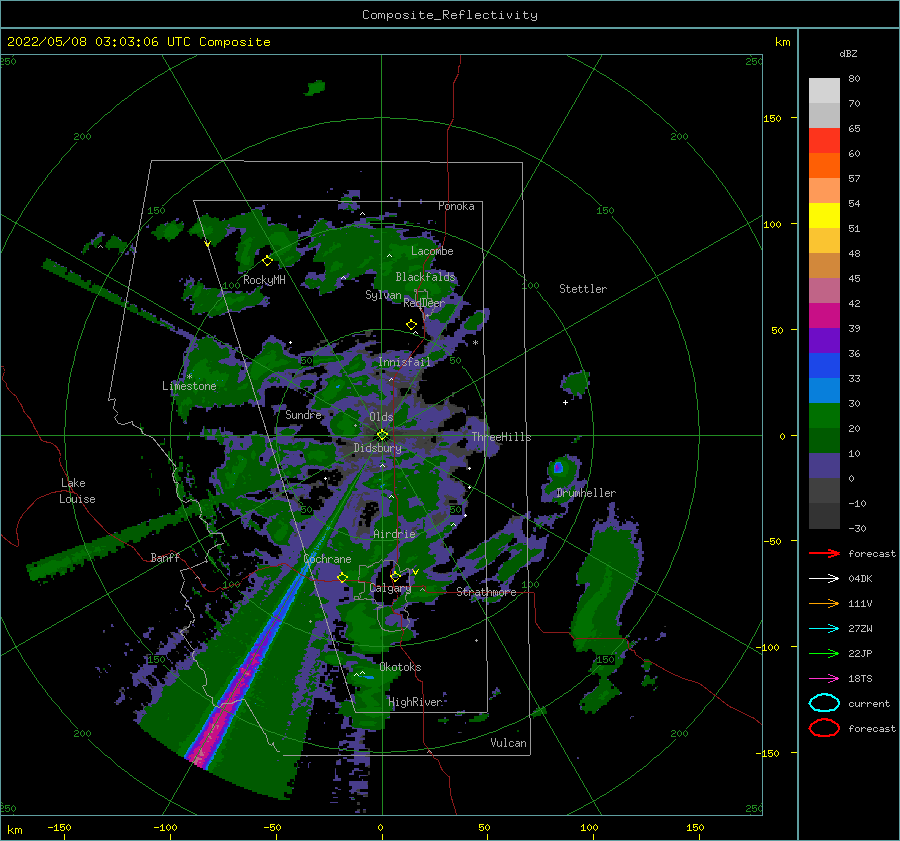Click the RockyMH label

coord(264,280)
